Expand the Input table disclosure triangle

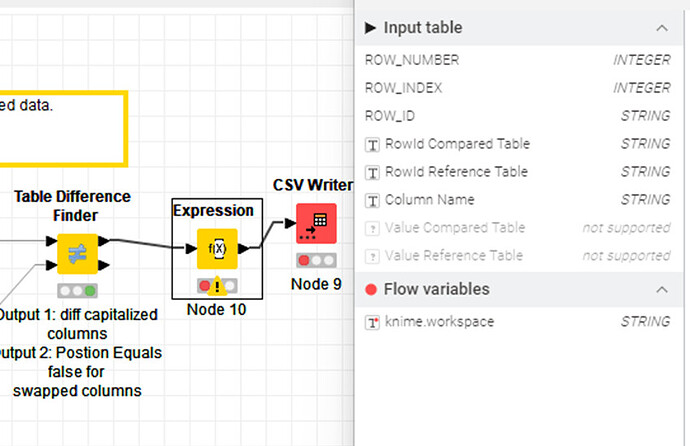370,28
